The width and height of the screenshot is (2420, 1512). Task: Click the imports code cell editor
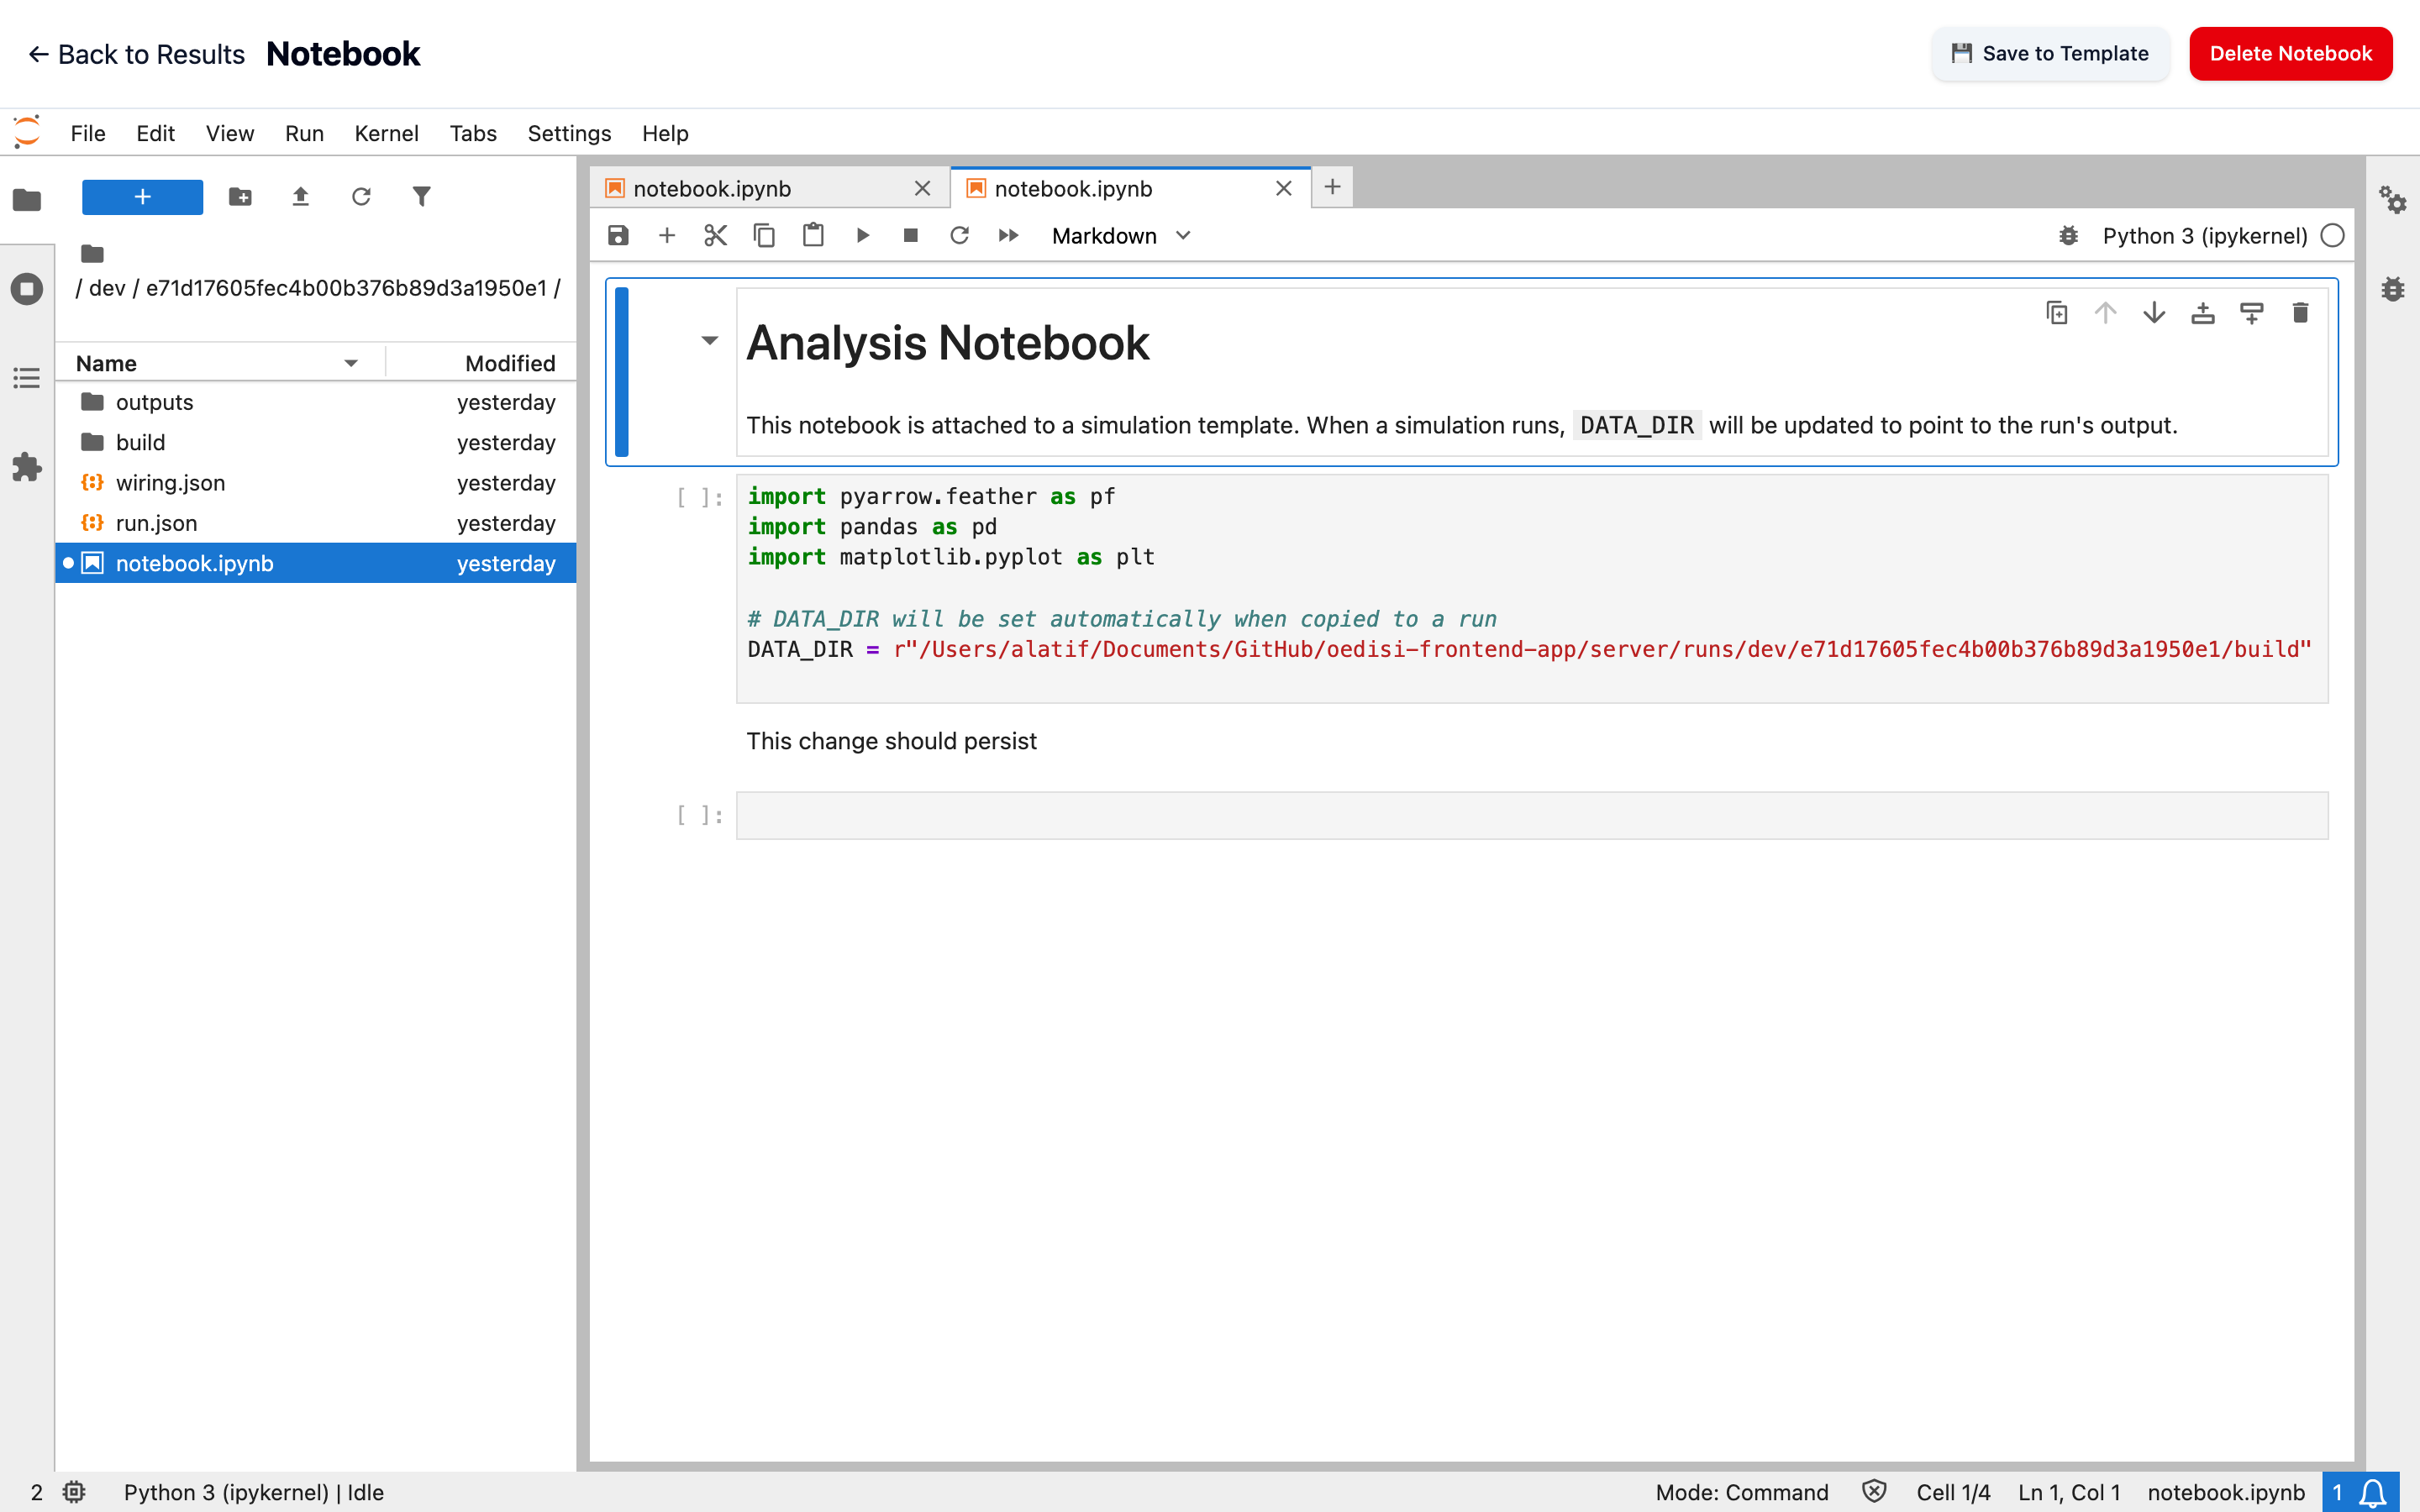tap(1531, 588)
